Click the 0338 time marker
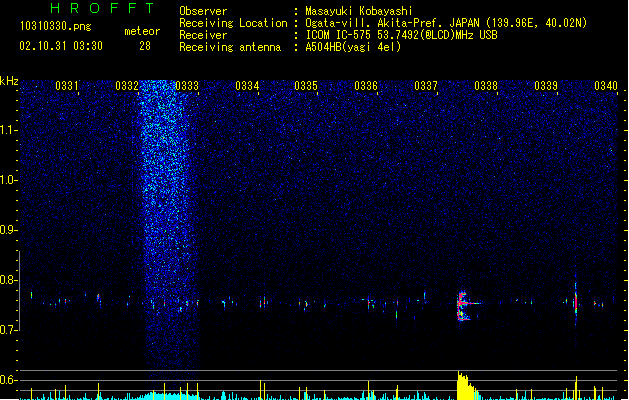The image size is (629, 400). [x=486, y=86]
